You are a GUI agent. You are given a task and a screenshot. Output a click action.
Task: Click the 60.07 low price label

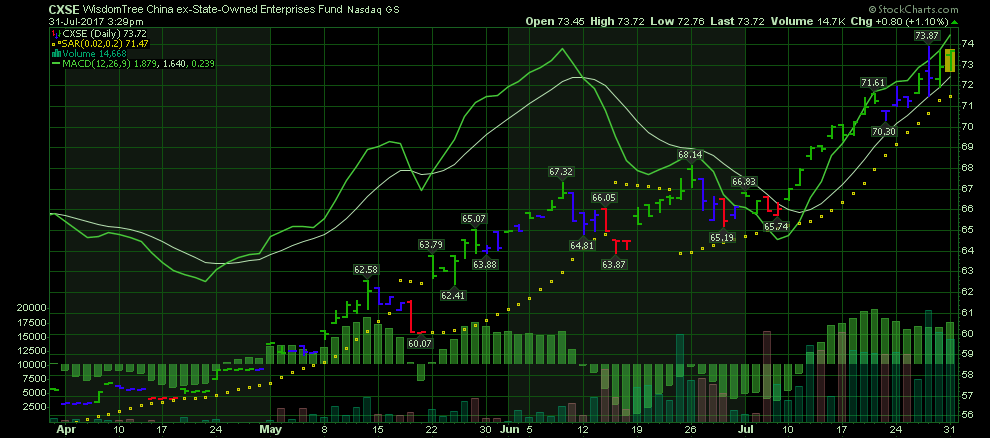coord(419,343)
